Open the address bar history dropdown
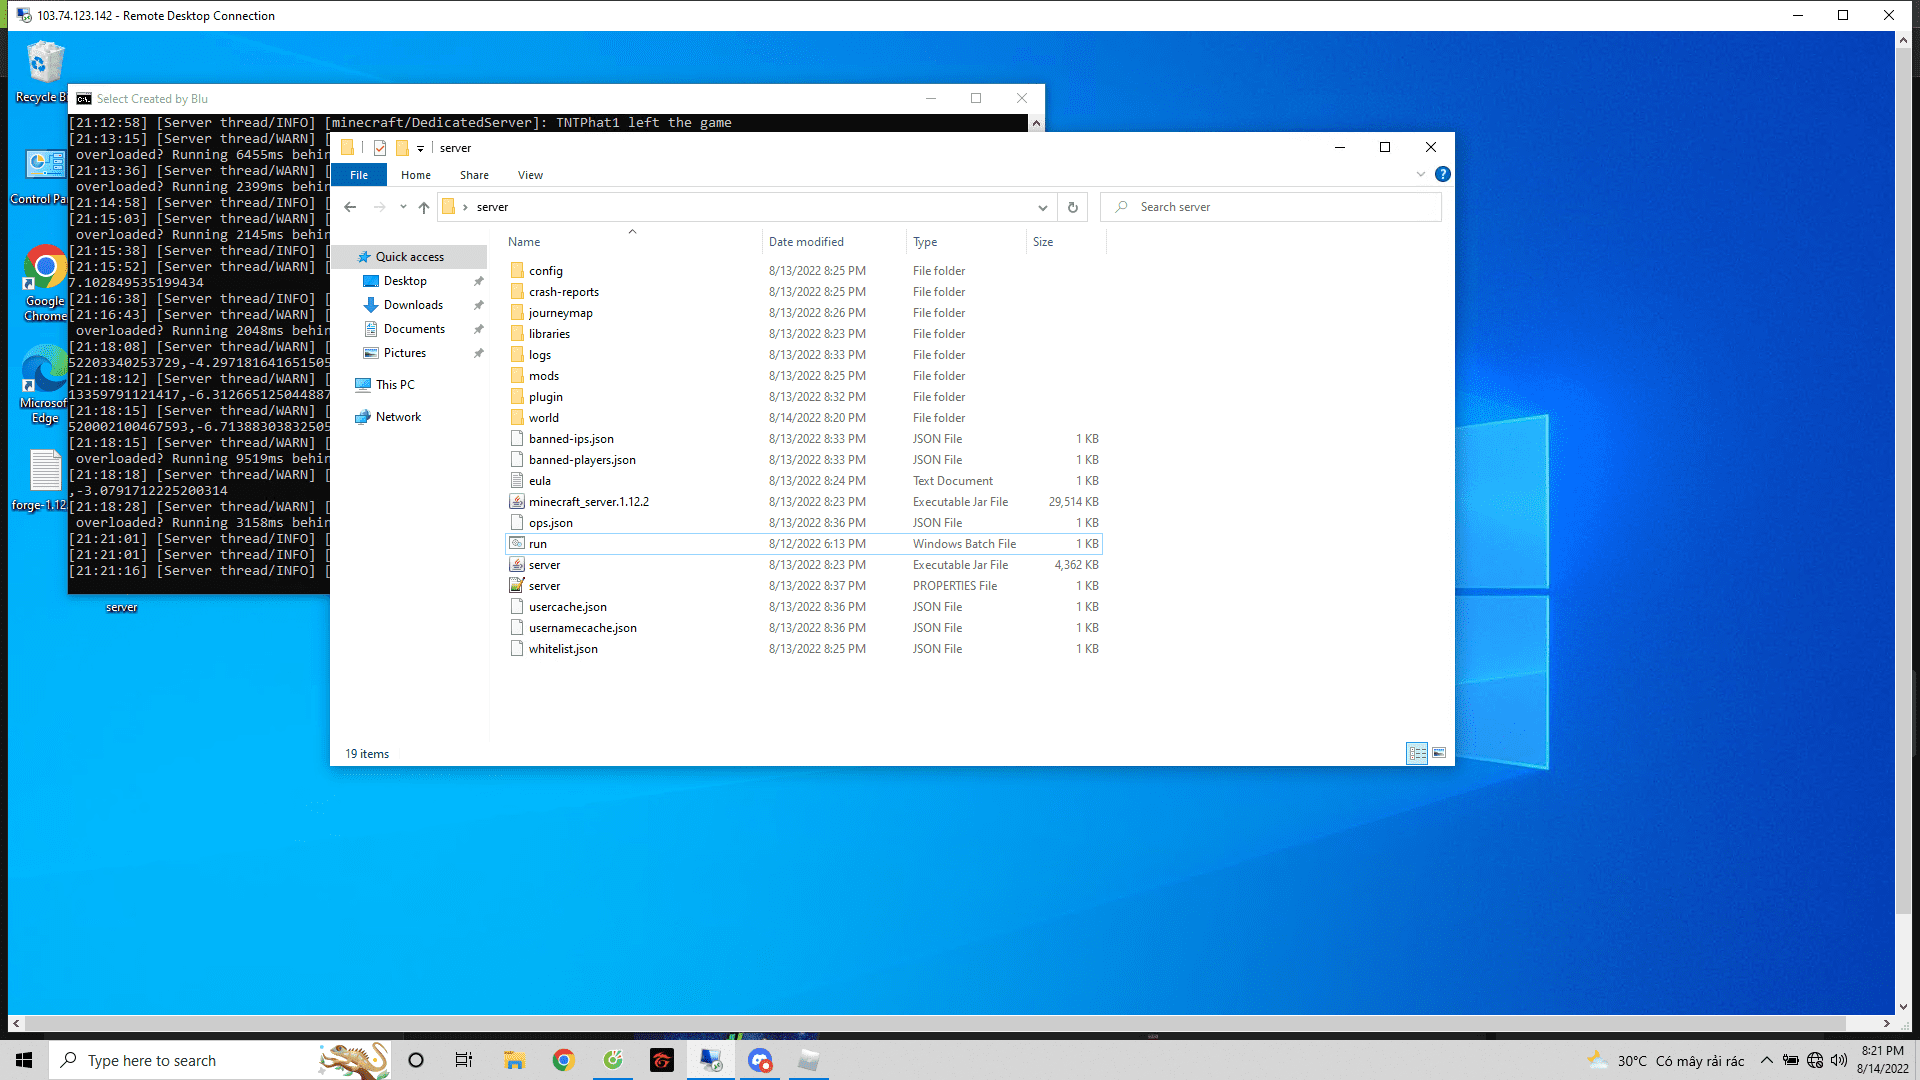1920x1080 pixels. (1042, 207)
